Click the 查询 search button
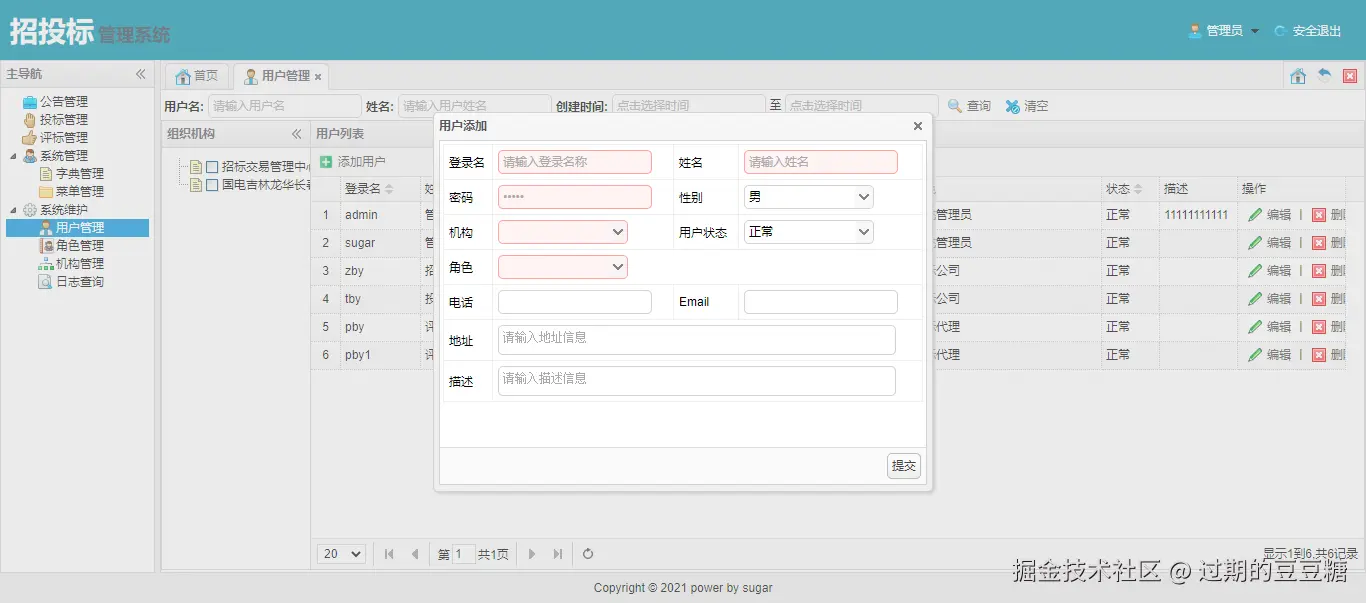Screen dimensions: 1366x603 (x=969, y=106)
